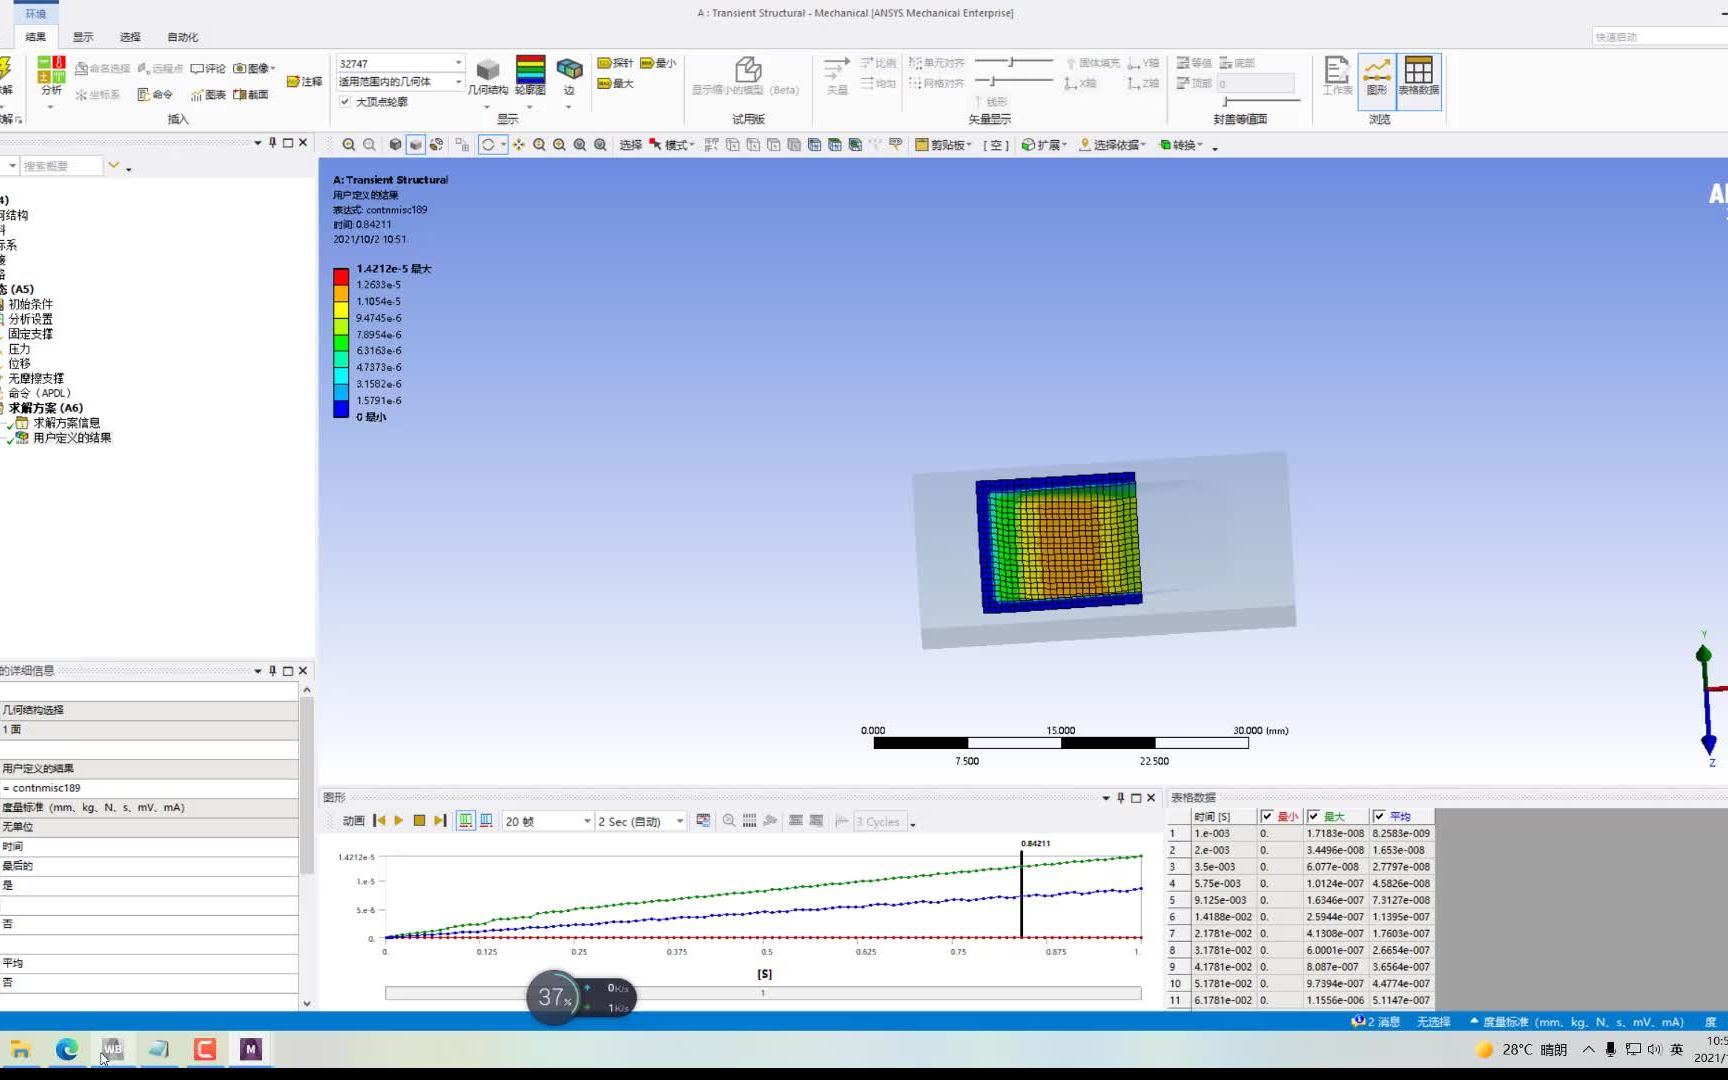
Task: Click the volume icon in system tray
Action: (x=1654, y=1049)
